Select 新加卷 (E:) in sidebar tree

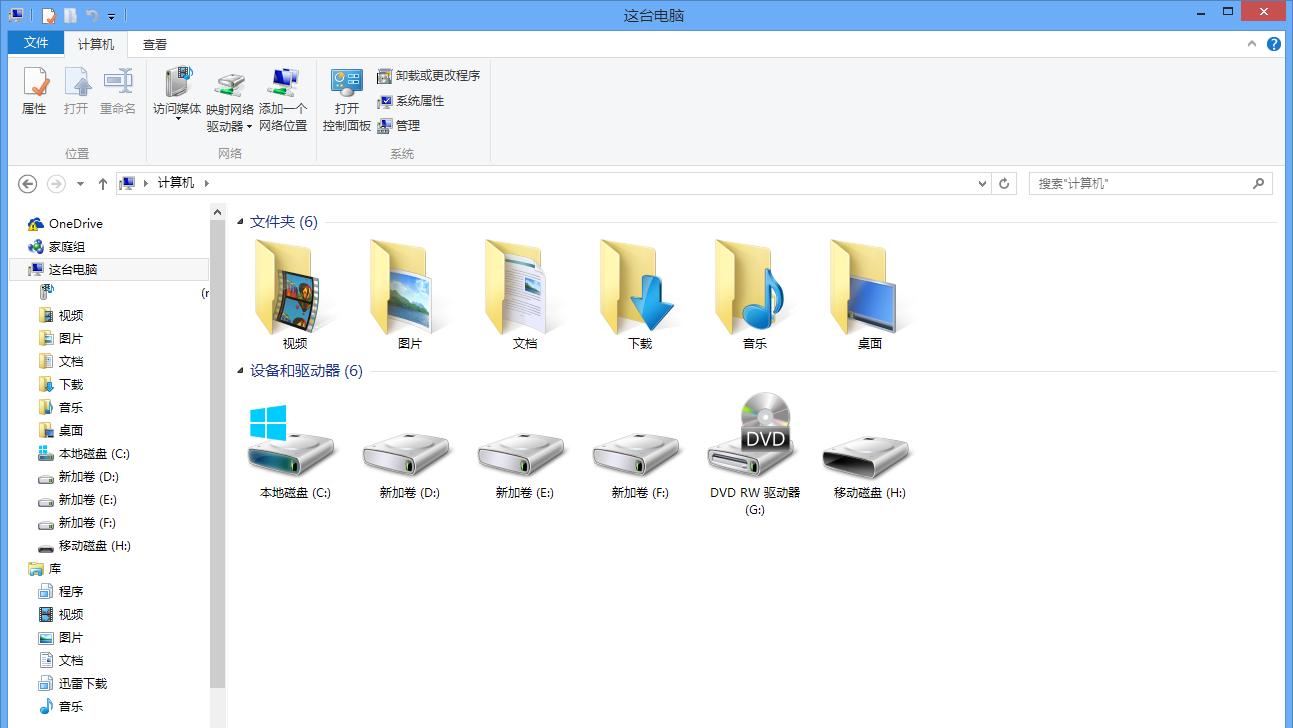pyautogui.click(x=88, y=500)
